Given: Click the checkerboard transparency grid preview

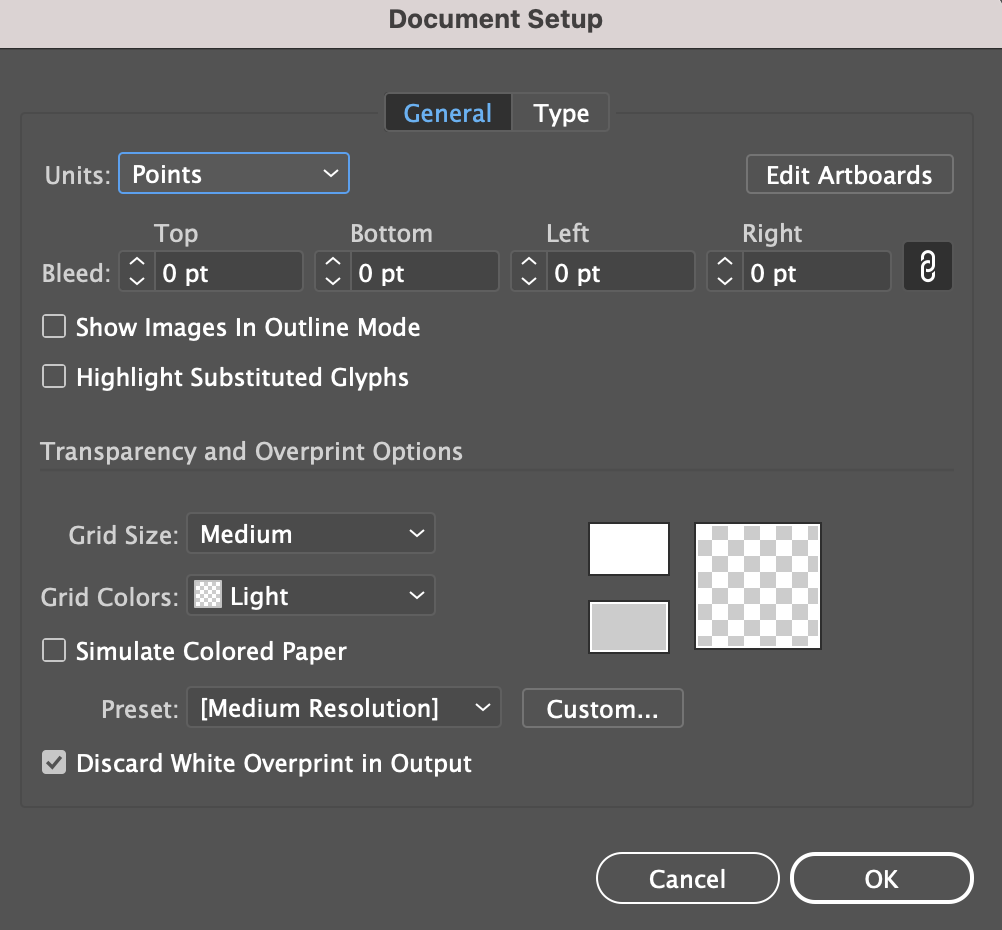Looking at the screenshot, I should [758, 586].
